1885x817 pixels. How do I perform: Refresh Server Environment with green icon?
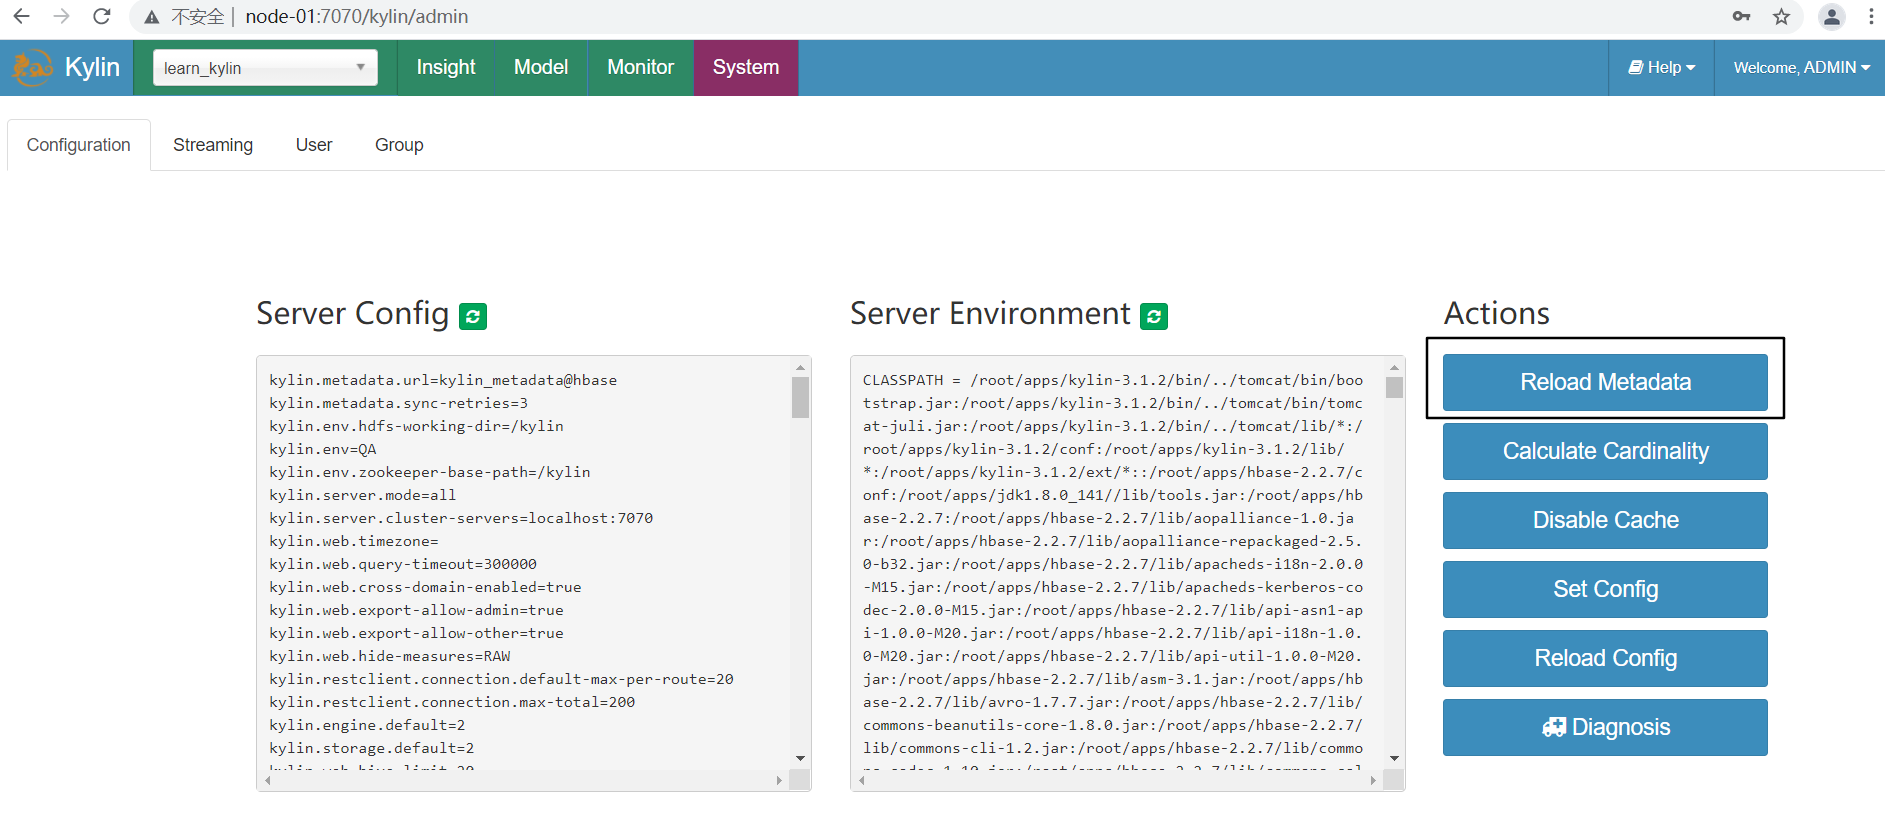(x=1154, y=316)
